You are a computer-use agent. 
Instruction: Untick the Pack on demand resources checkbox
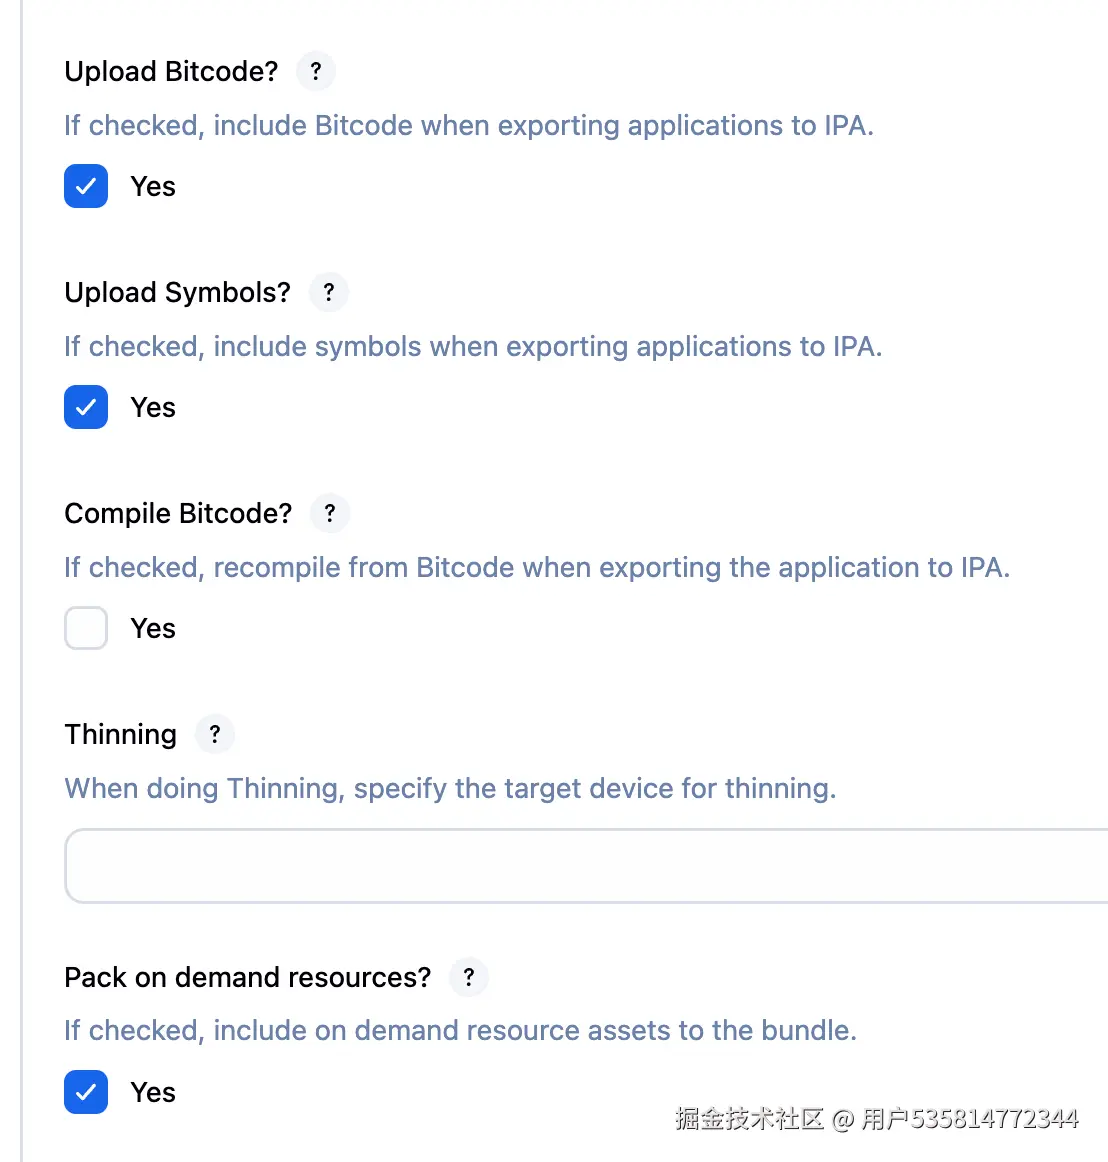coord(86,1092)
